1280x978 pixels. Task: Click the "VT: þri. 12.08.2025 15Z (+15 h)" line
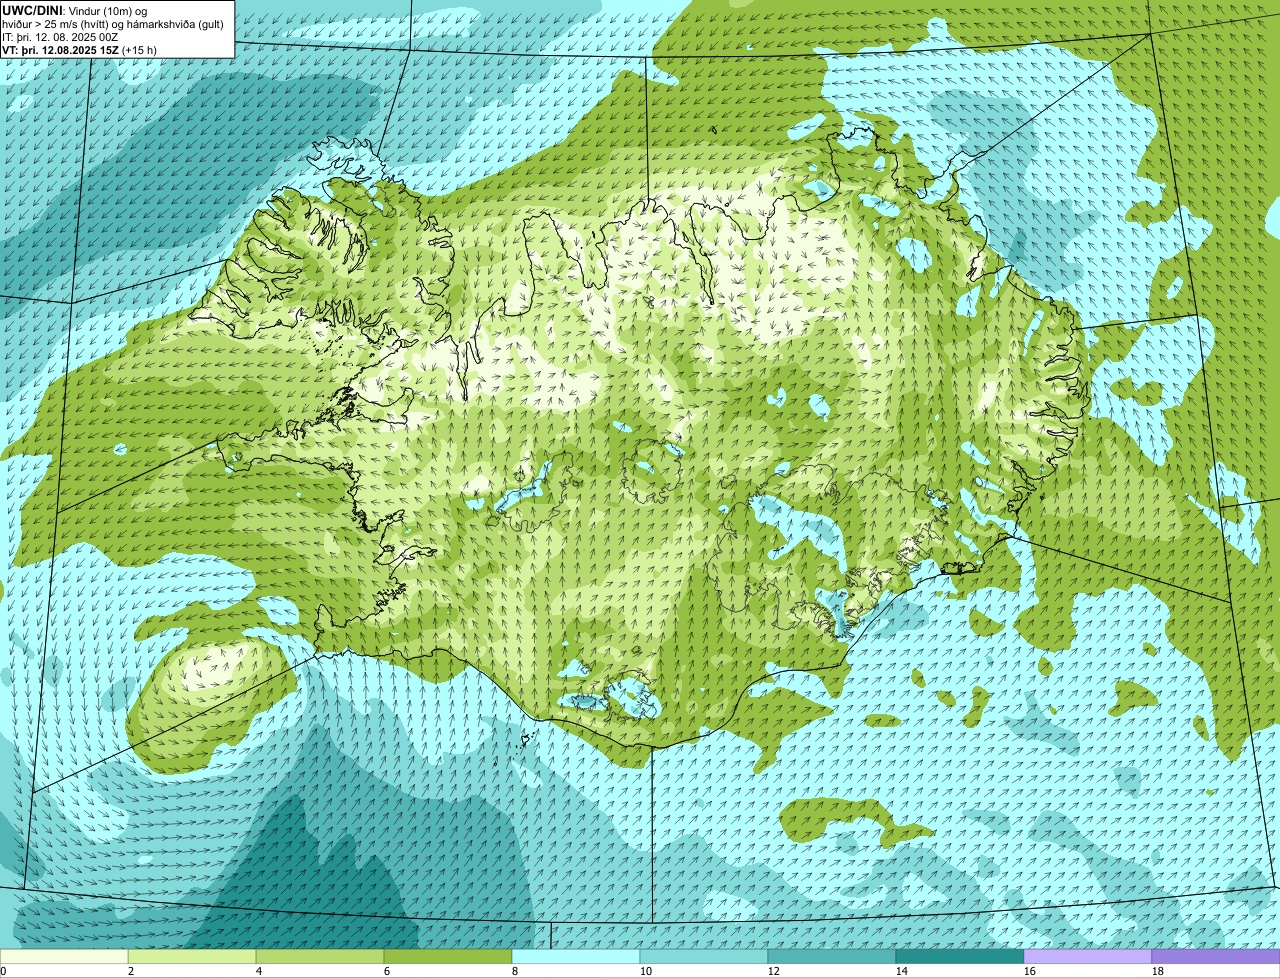(x=80, y=49)
